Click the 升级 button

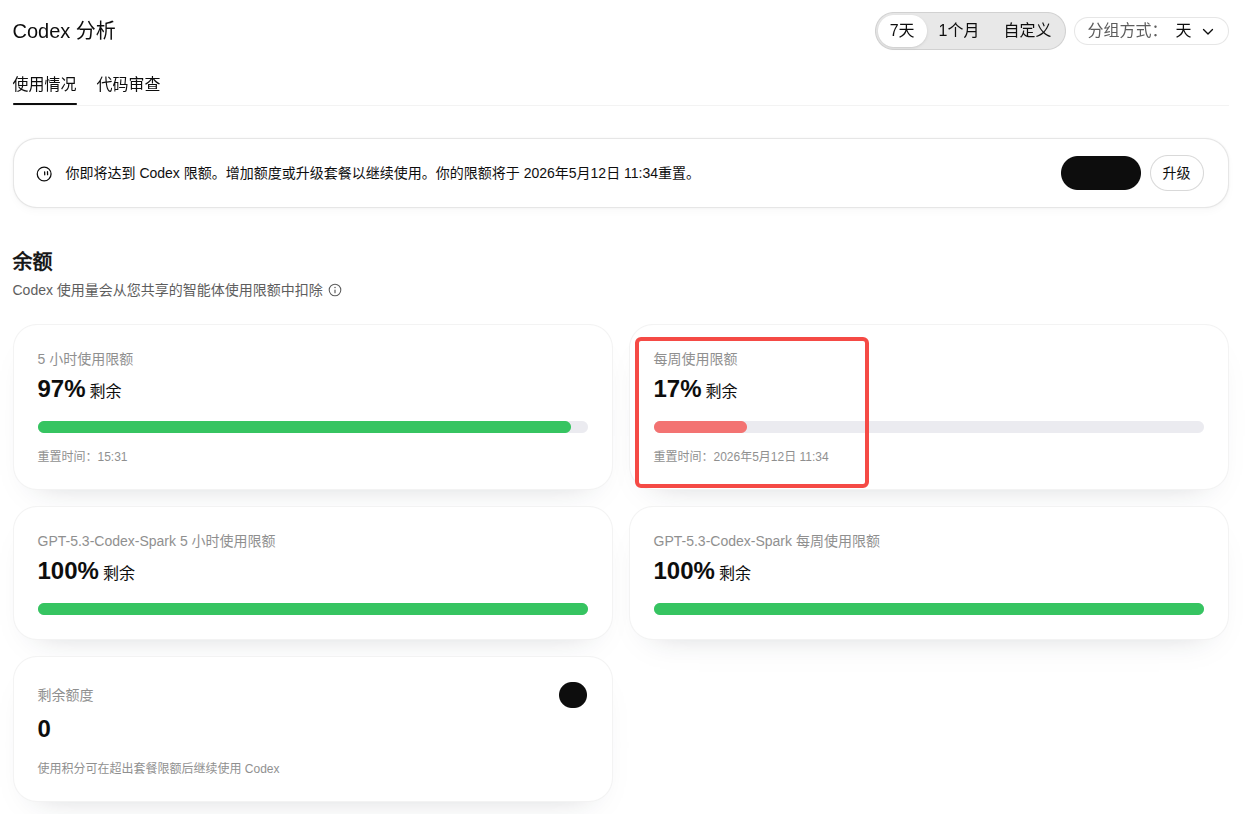coord(1176,173)
